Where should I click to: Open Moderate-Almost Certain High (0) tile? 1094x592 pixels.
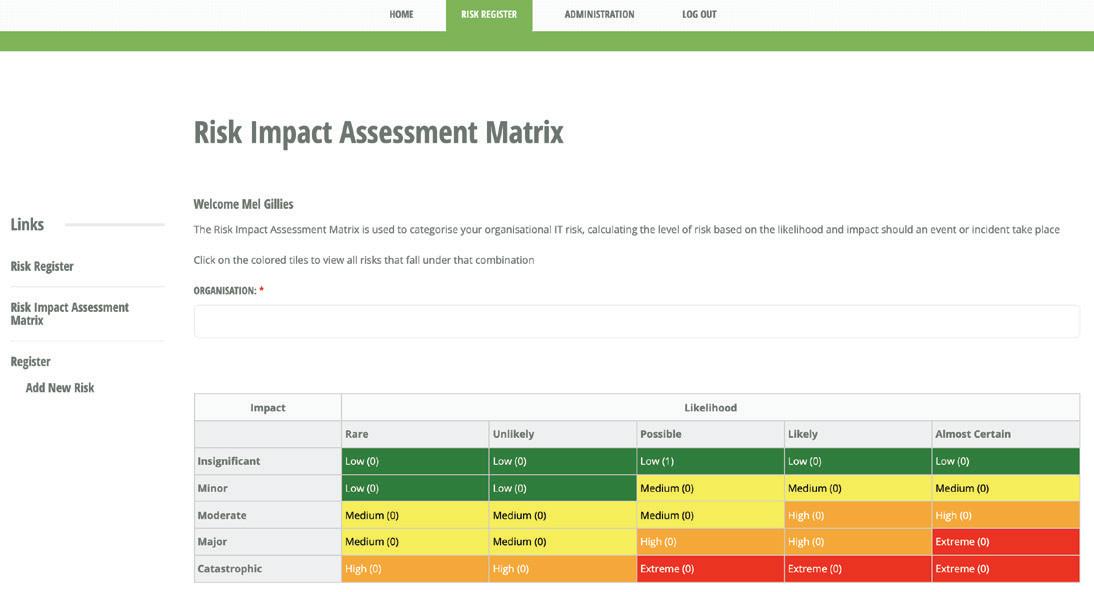[x=1005, y=516]
